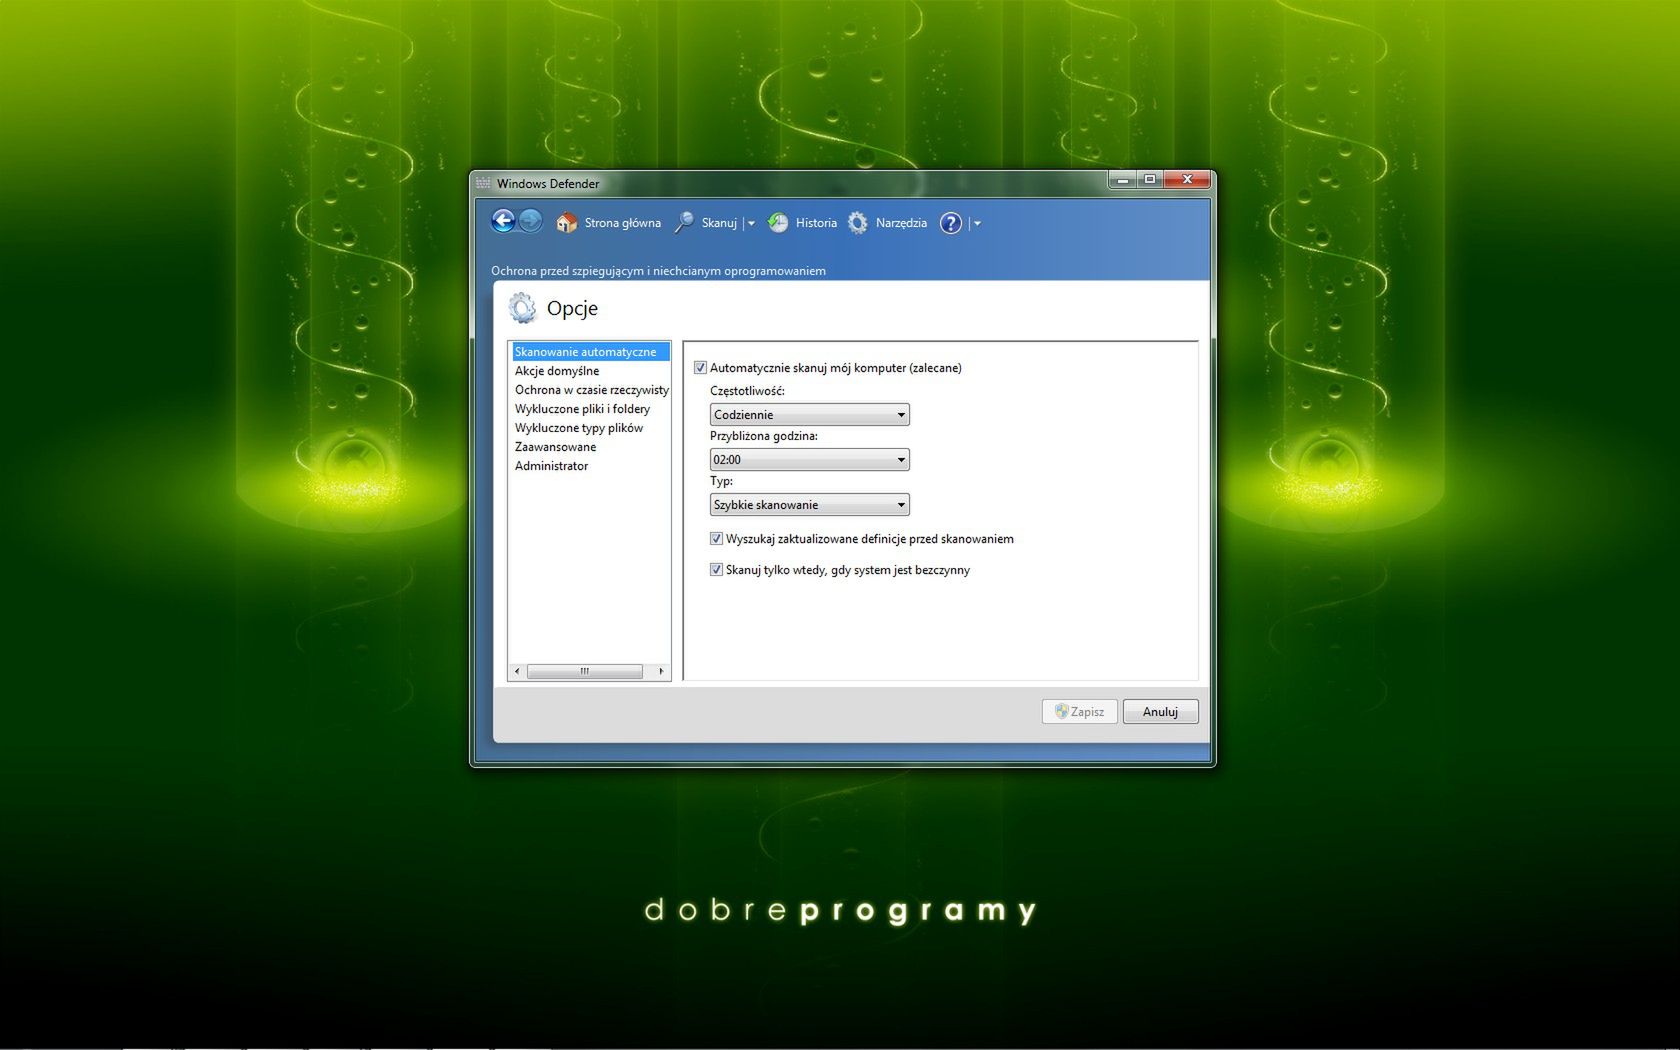Close the Windows Defender window
This screenshot has width=1680, height=1050.
[x=1187, y=180]
